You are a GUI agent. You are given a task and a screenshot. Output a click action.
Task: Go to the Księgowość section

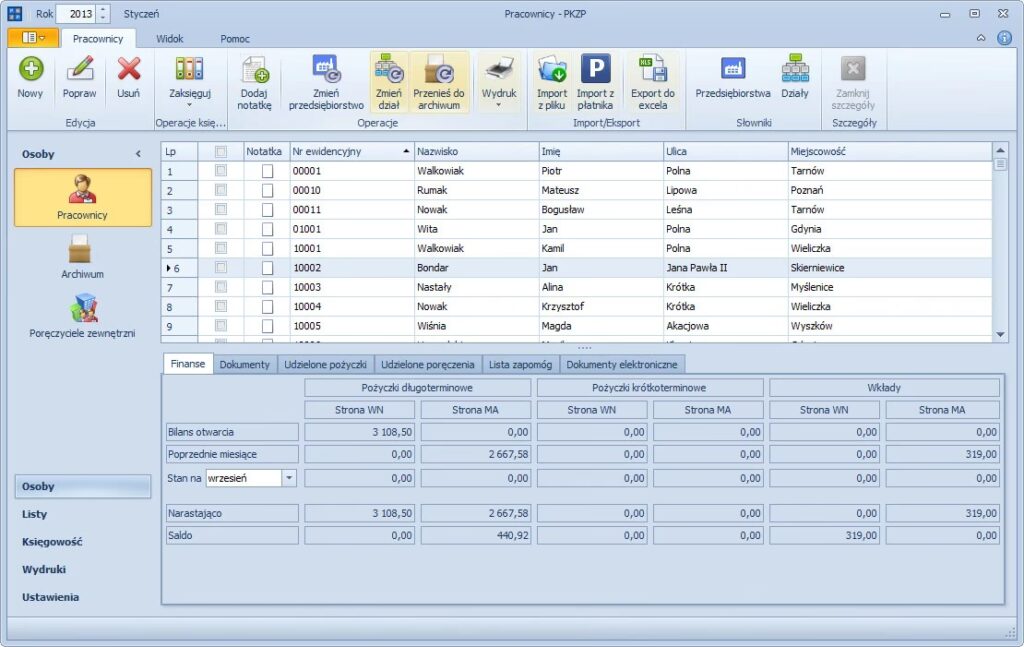tap(52, 542)
